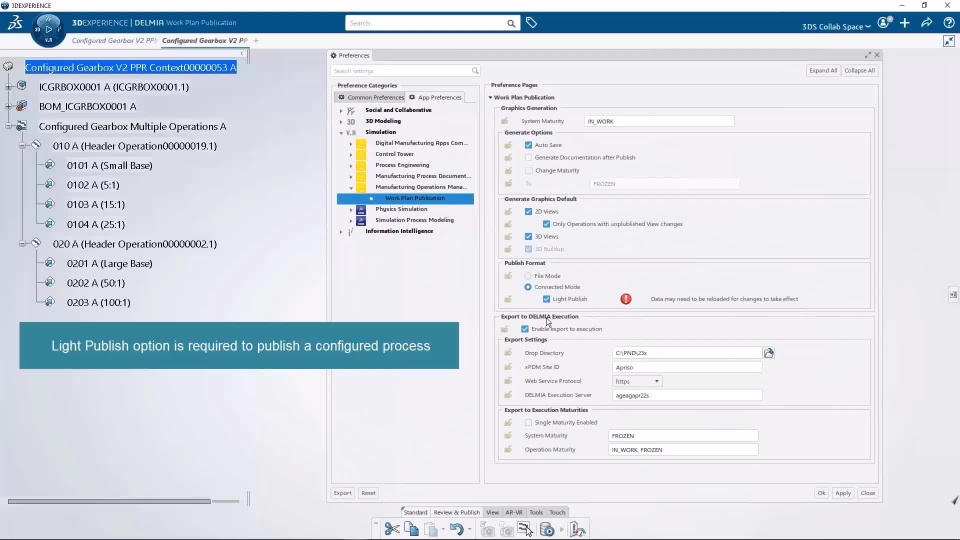Open the tag (6WTags) icon
This screenshot has width=960, height=540.
(531, 23)
